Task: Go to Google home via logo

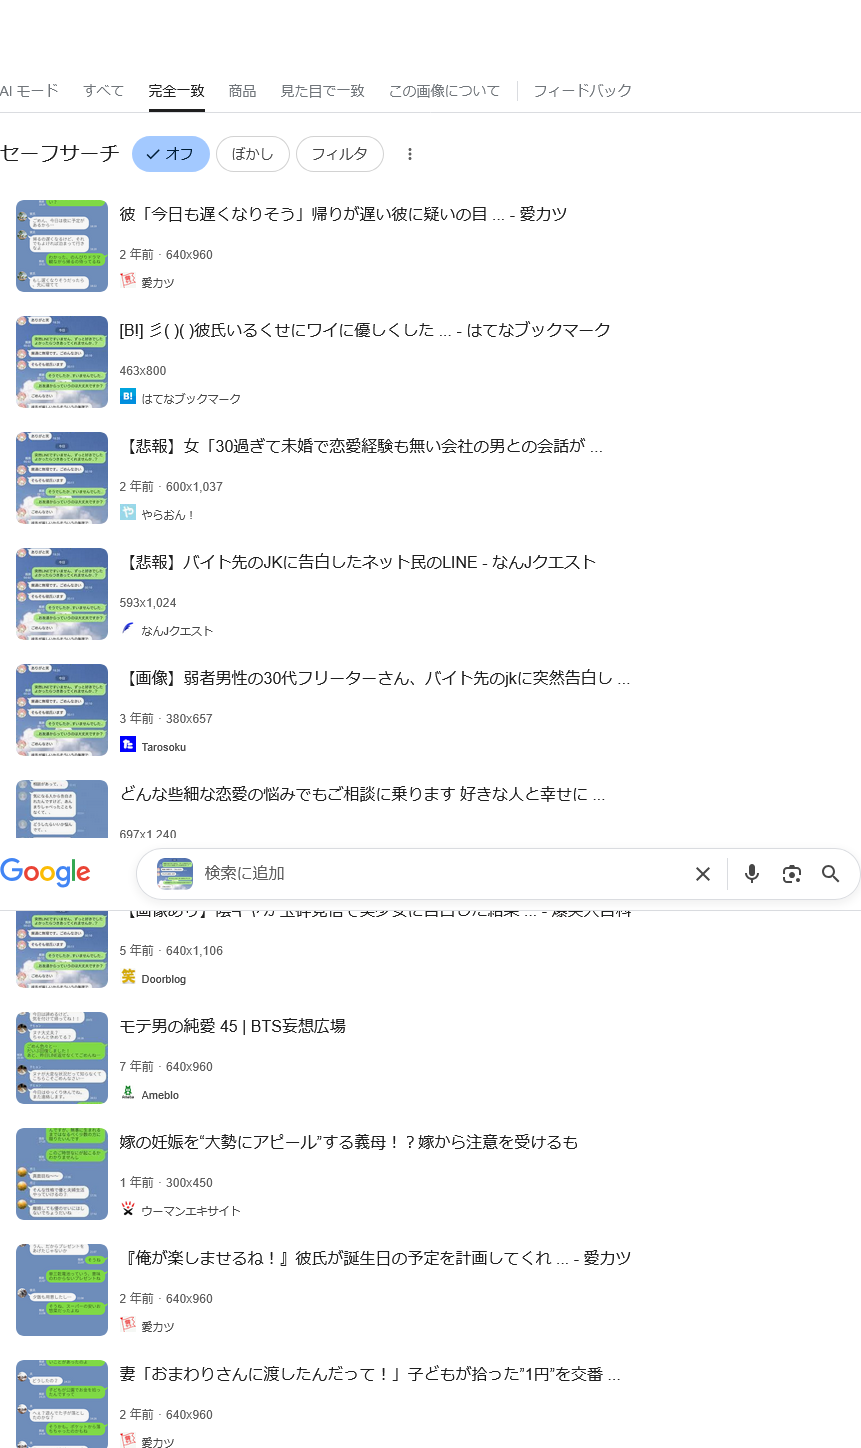Action: (x=46, y=872)
